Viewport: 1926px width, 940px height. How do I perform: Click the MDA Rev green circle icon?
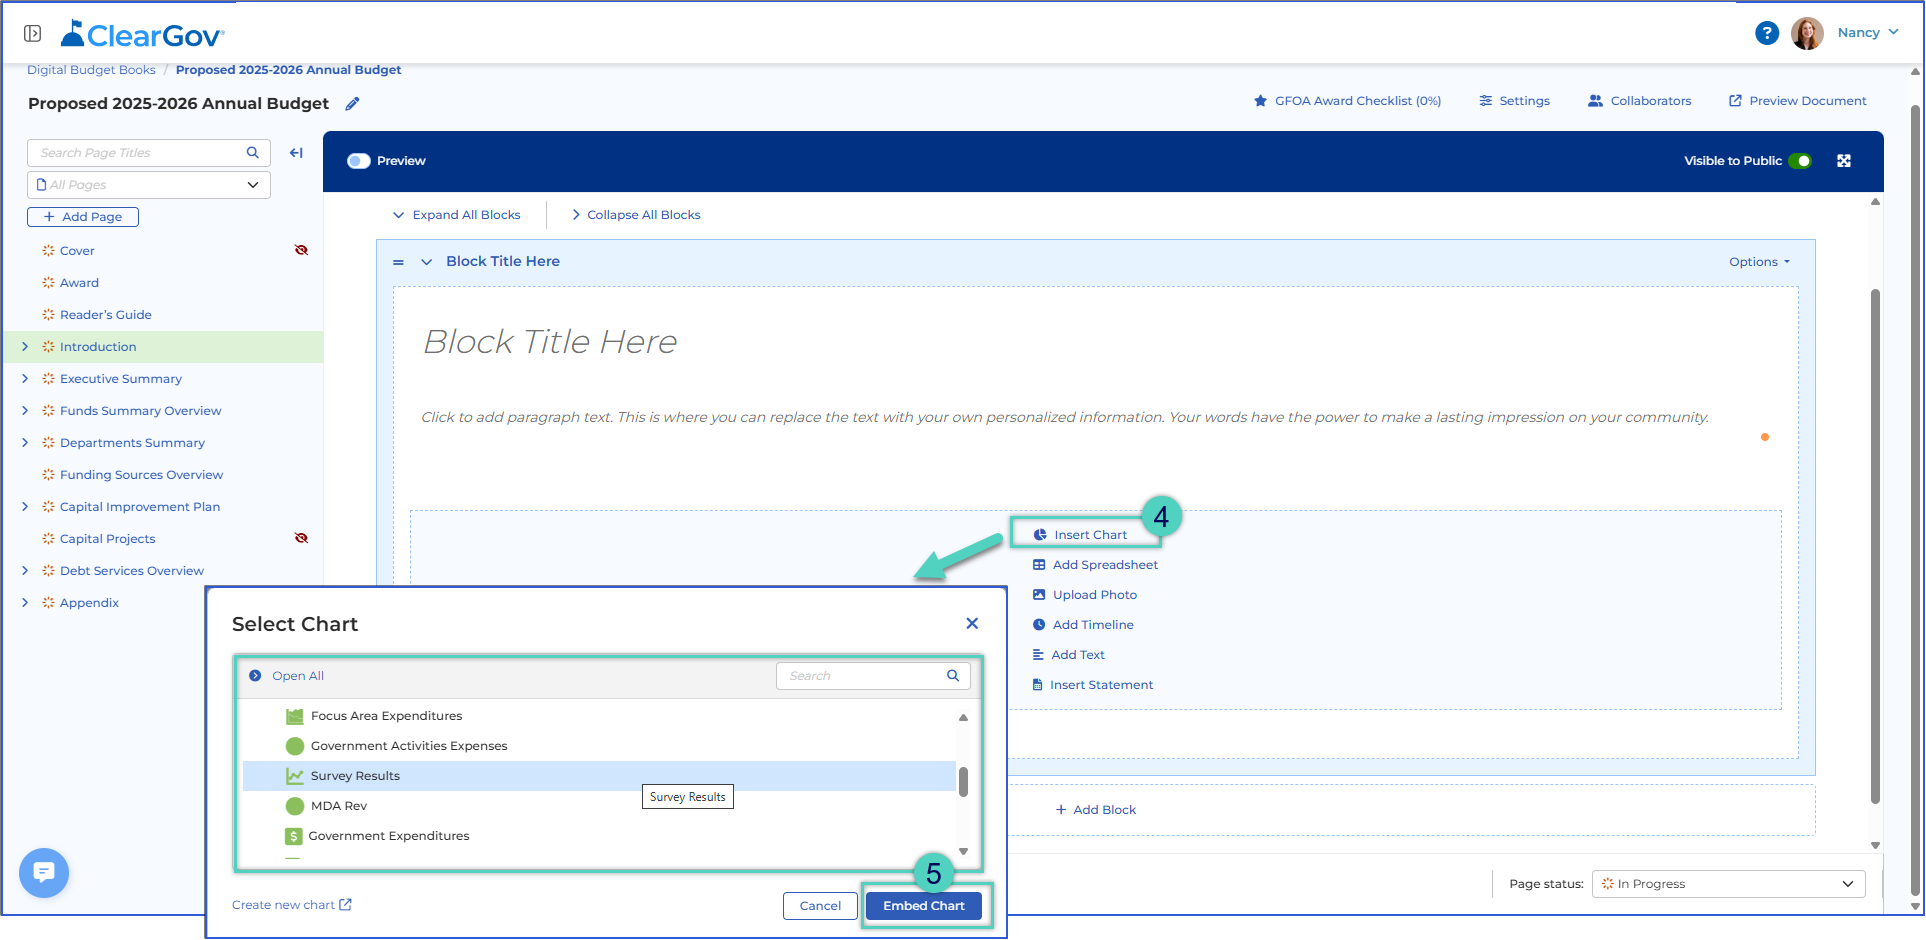[294, 806]
